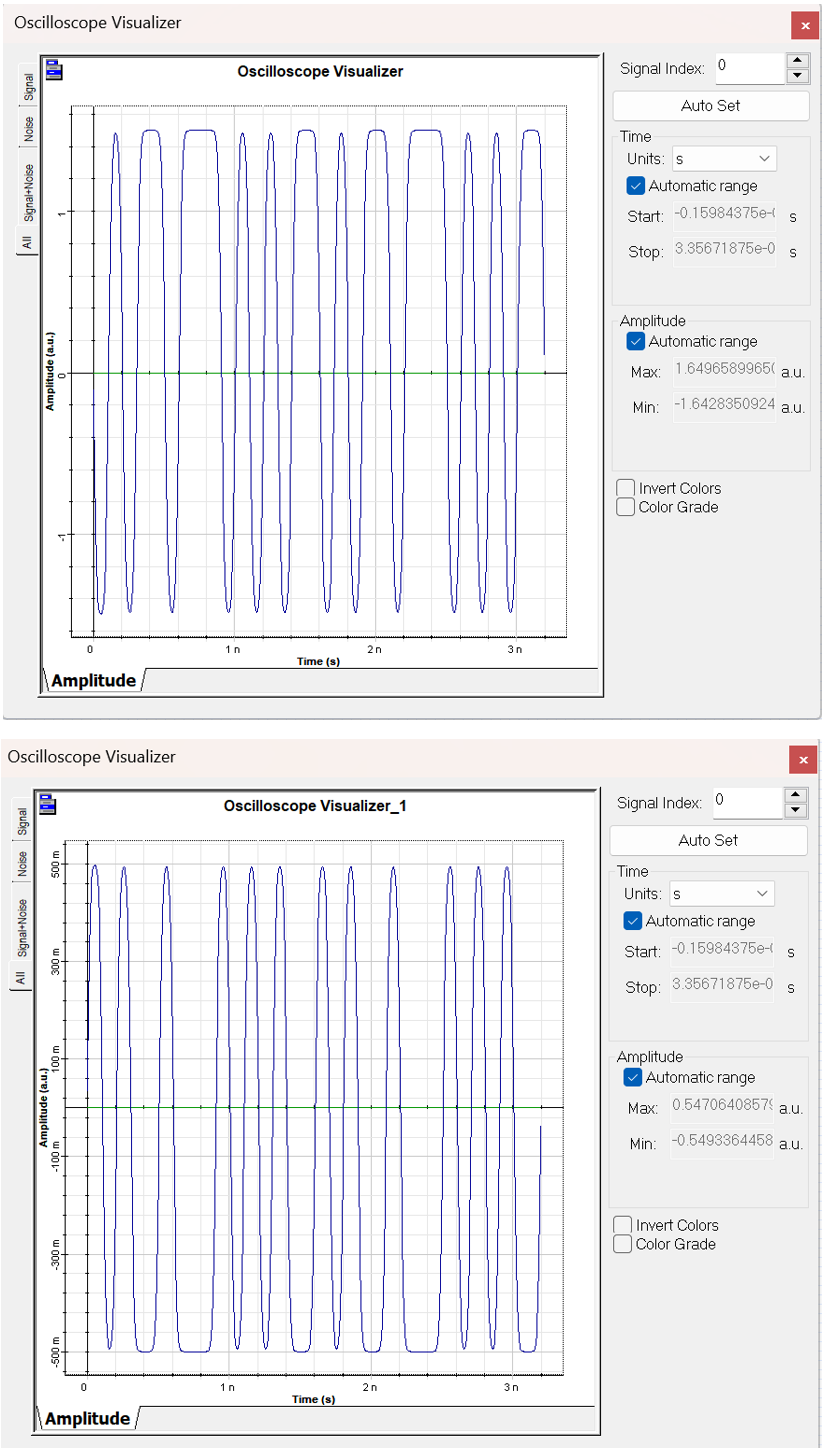The width and height of the screenshot is (824, 1450).
Task: Enable Invert Colors in the Oscilloscope Visualizer_1 window
Action: (623, 1226)
